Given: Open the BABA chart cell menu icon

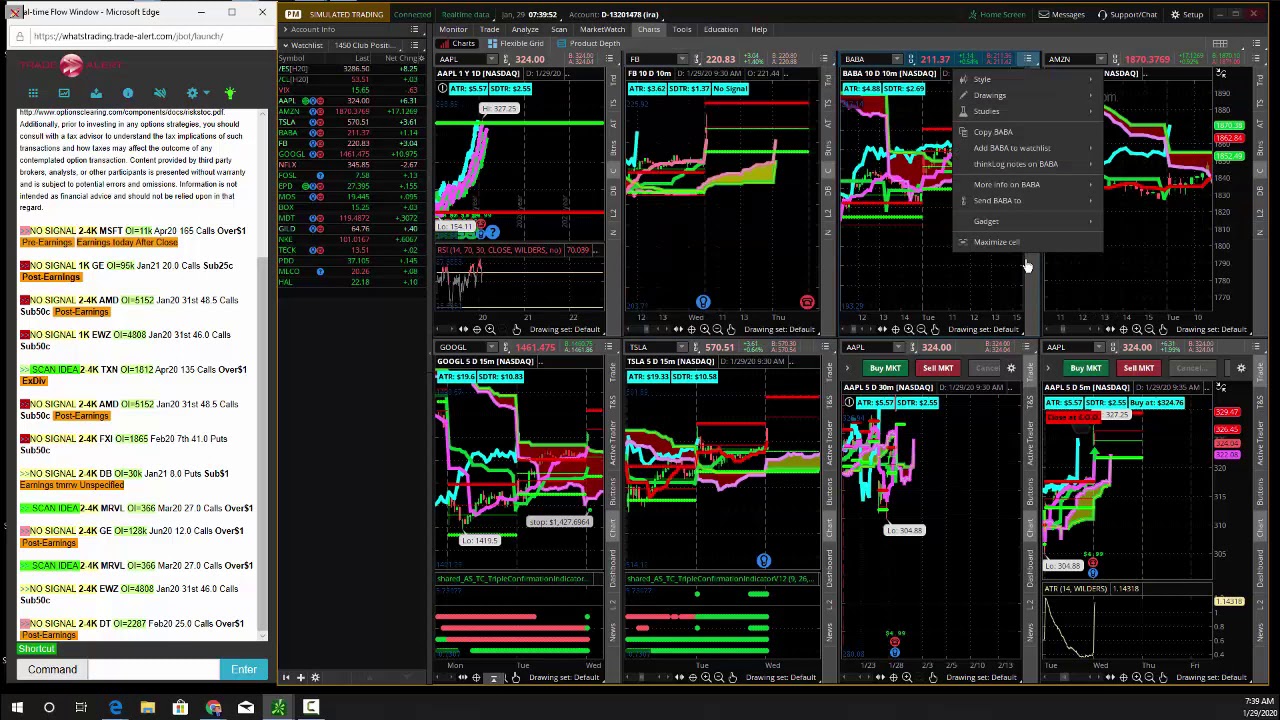Looking at the screenshot, I should [x=1028, y=59].
